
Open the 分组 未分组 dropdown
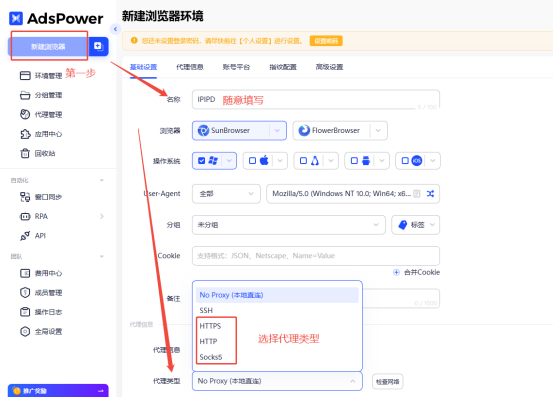click(289, 225)
